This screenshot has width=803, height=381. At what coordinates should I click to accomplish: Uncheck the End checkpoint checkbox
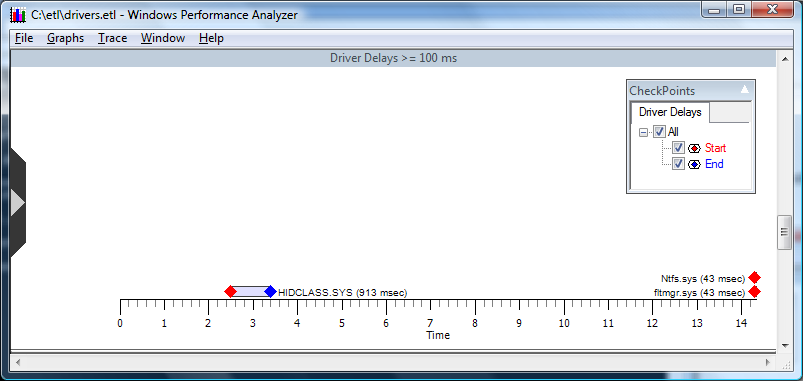tap(678, 164)
